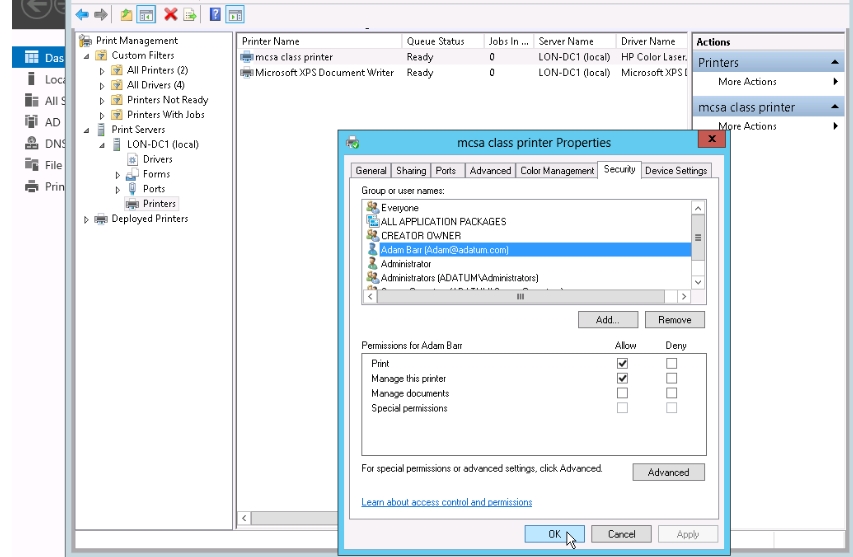This screenshot has width=853, height=557.
Task: Click user list horizontal scrollbar right arrow
Action: click(x=684, y=296)
